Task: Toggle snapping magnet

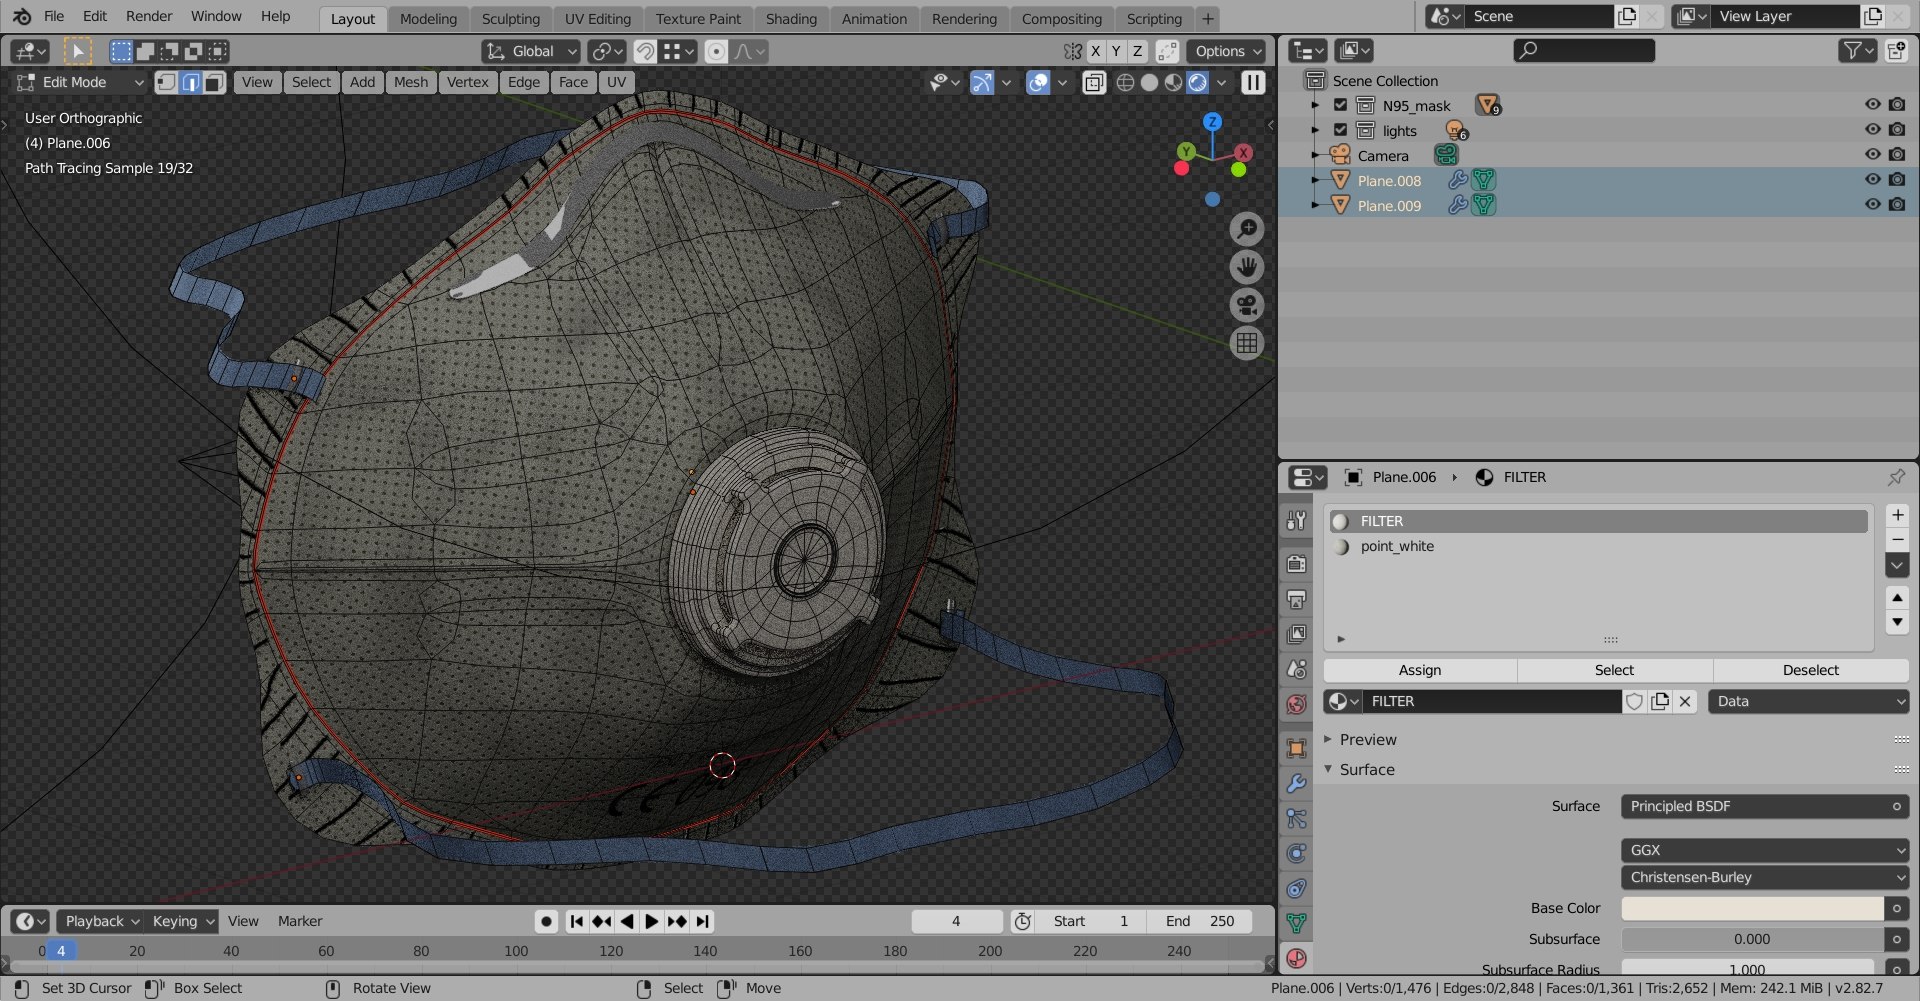Action: pyautogui.click(x=646, y=51)
